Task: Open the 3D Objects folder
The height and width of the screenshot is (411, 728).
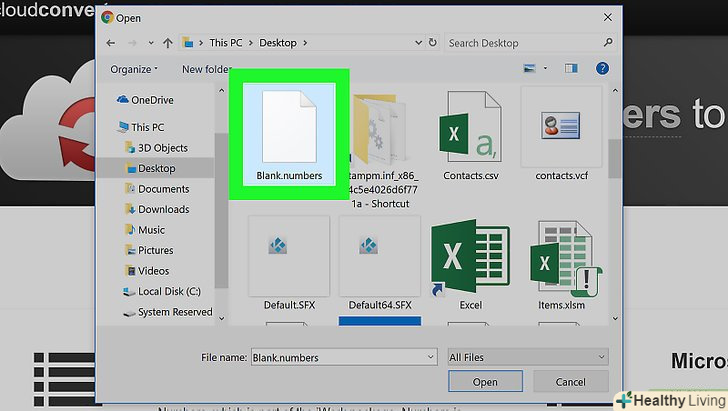Action: coord(156,148)
